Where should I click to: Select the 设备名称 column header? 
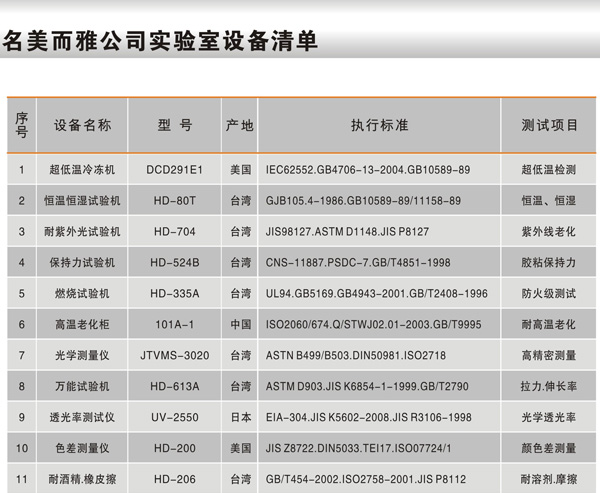[x=82, y=125]
